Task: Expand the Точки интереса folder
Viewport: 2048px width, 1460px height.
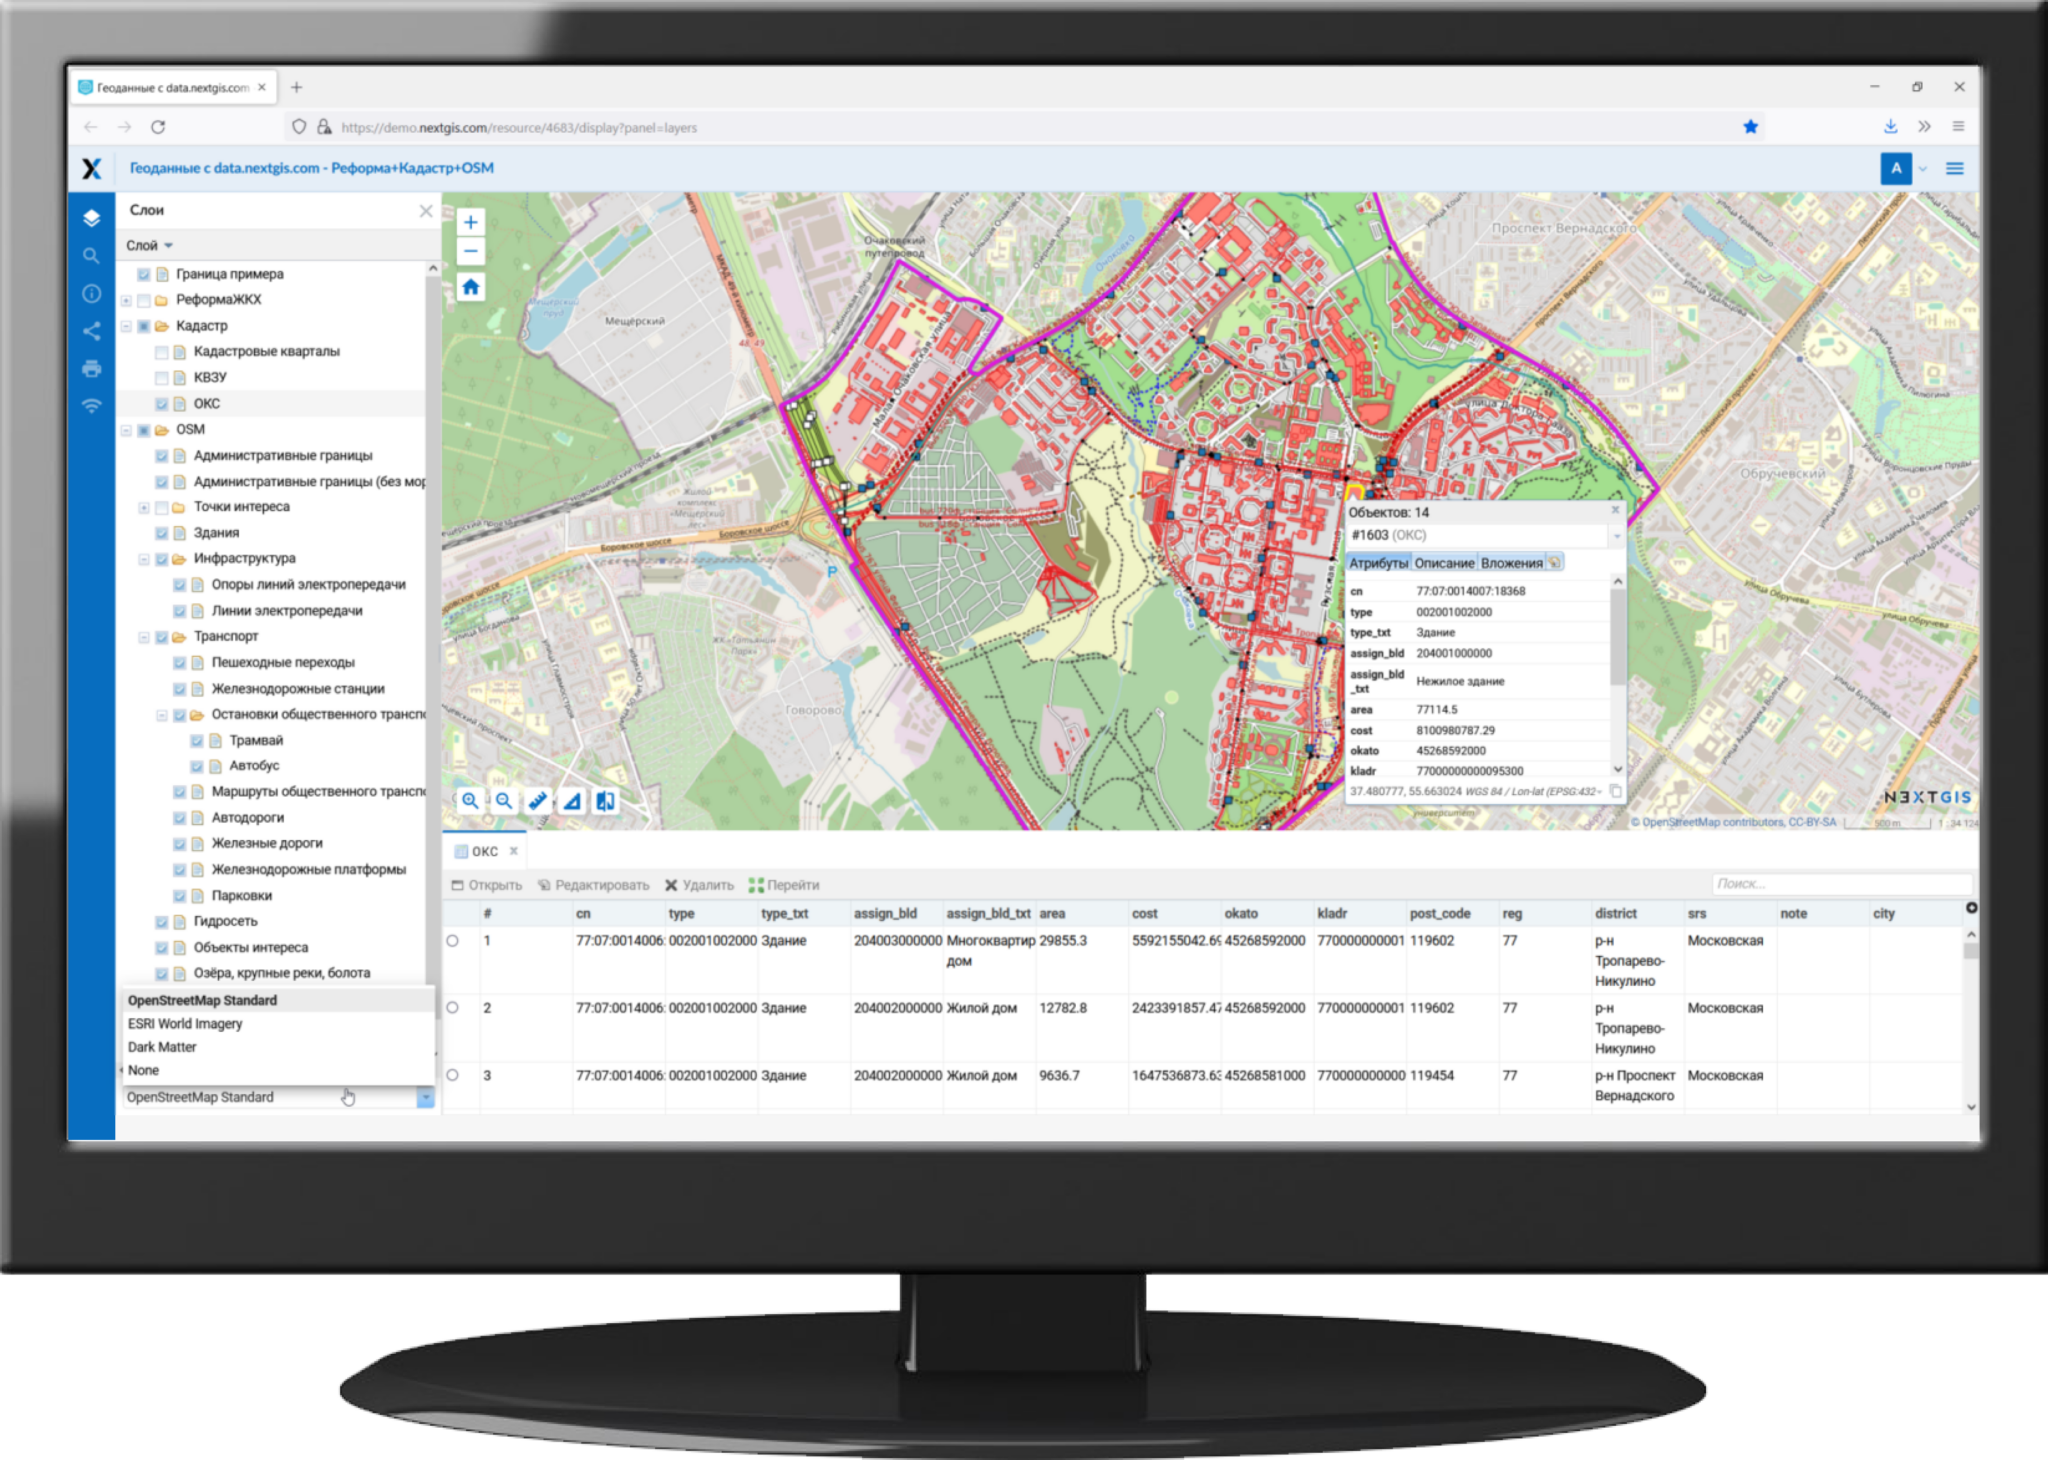Action: [x=144, y=507]
